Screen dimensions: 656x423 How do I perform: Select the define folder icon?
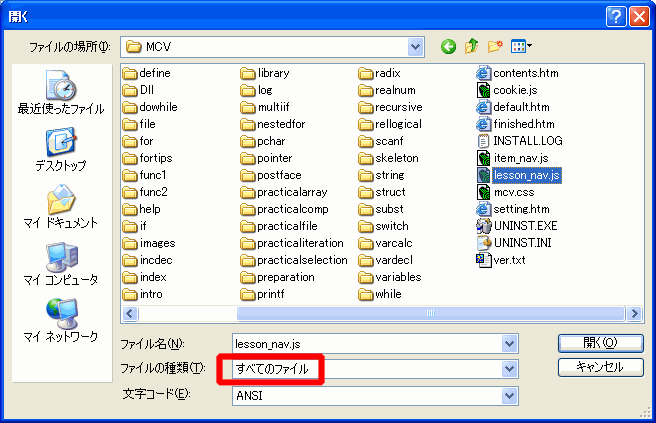point(130,74)
